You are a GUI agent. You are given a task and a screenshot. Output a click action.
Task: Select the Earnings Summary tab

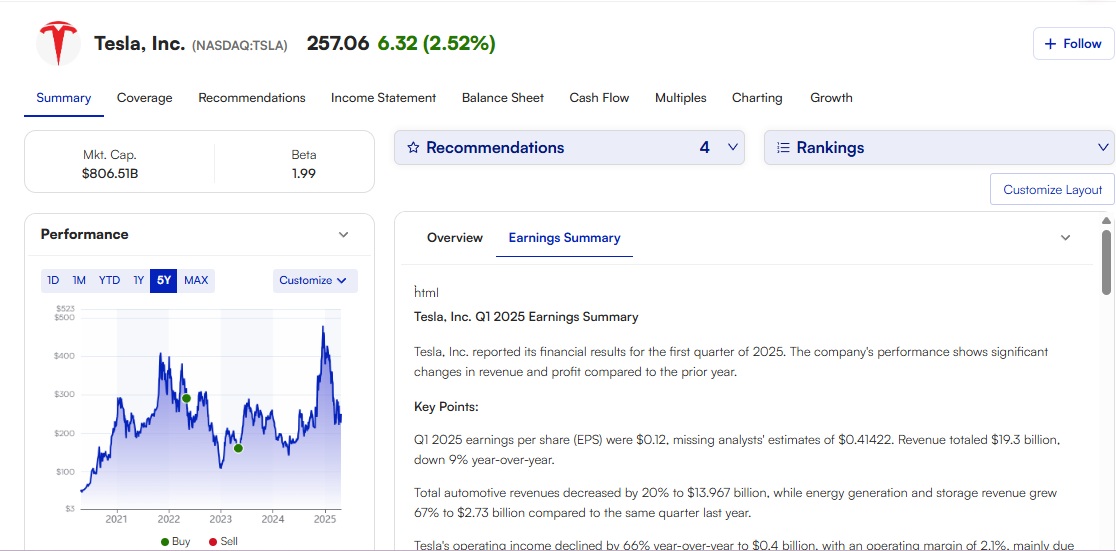564,238
